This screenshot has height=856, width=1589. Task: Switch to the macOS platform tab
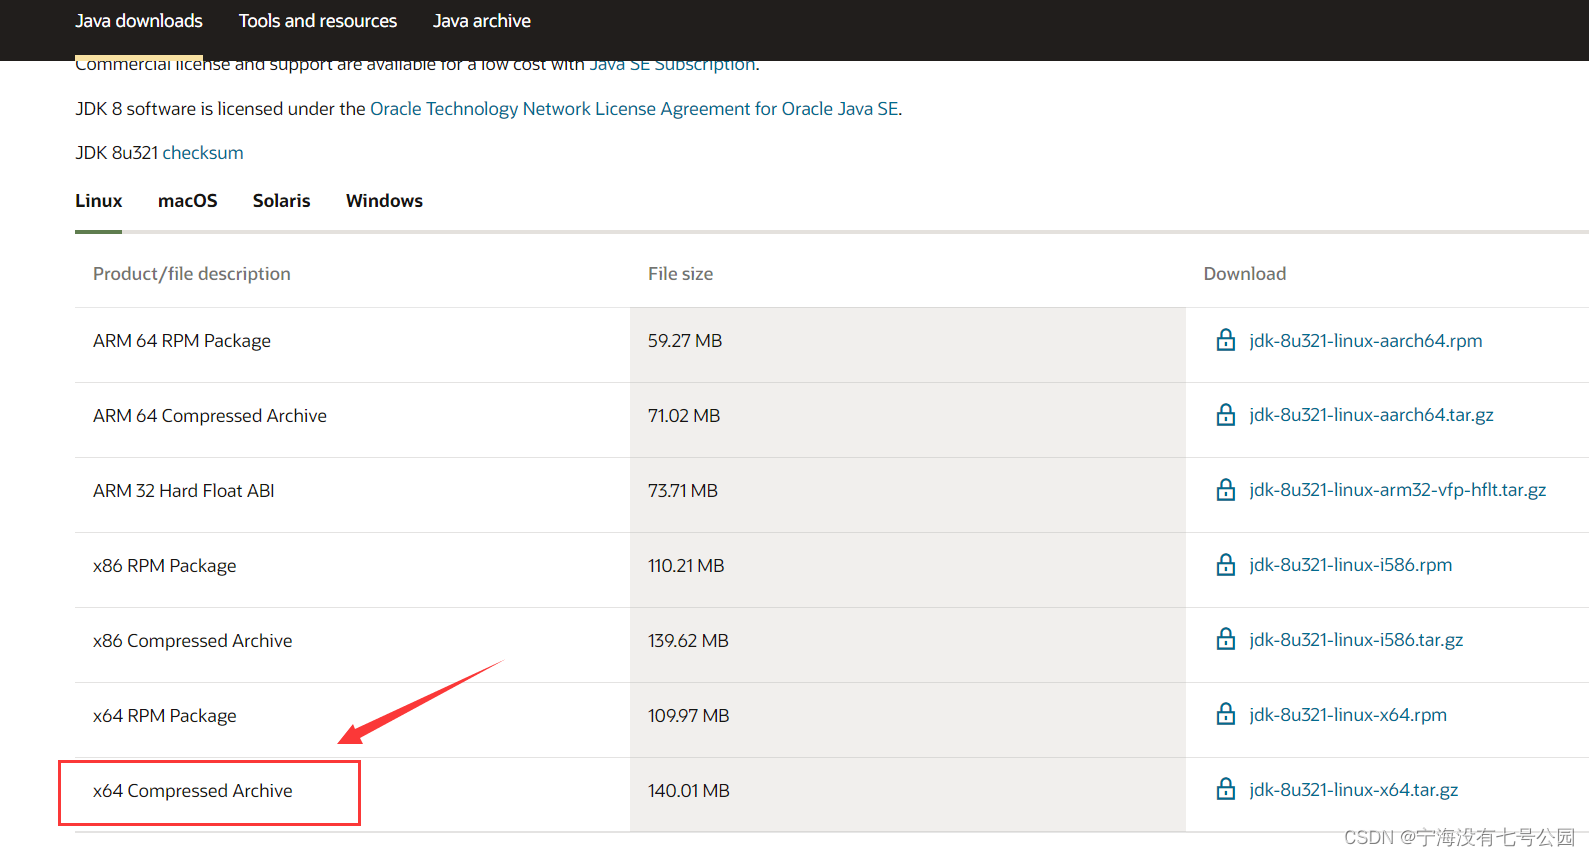188,201
